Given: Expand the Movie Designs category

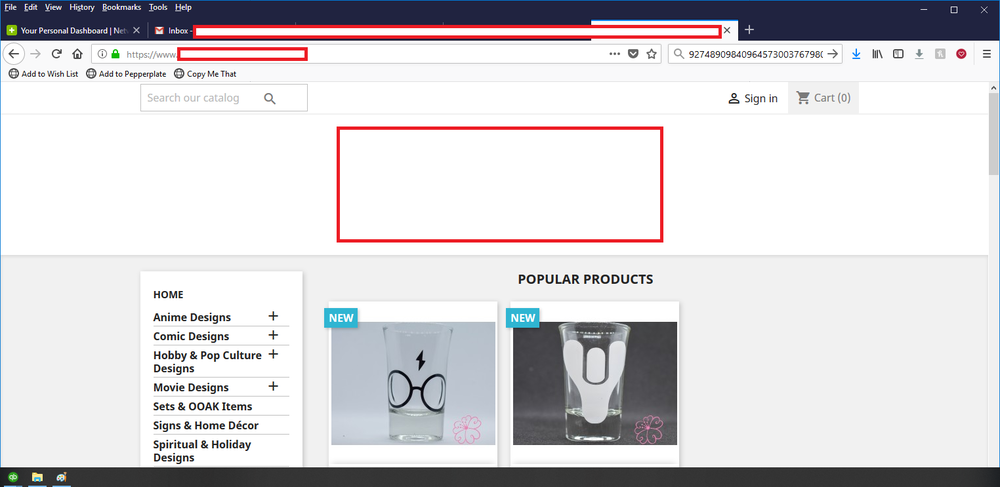Looking at the screenshot, I should (273, 386).
